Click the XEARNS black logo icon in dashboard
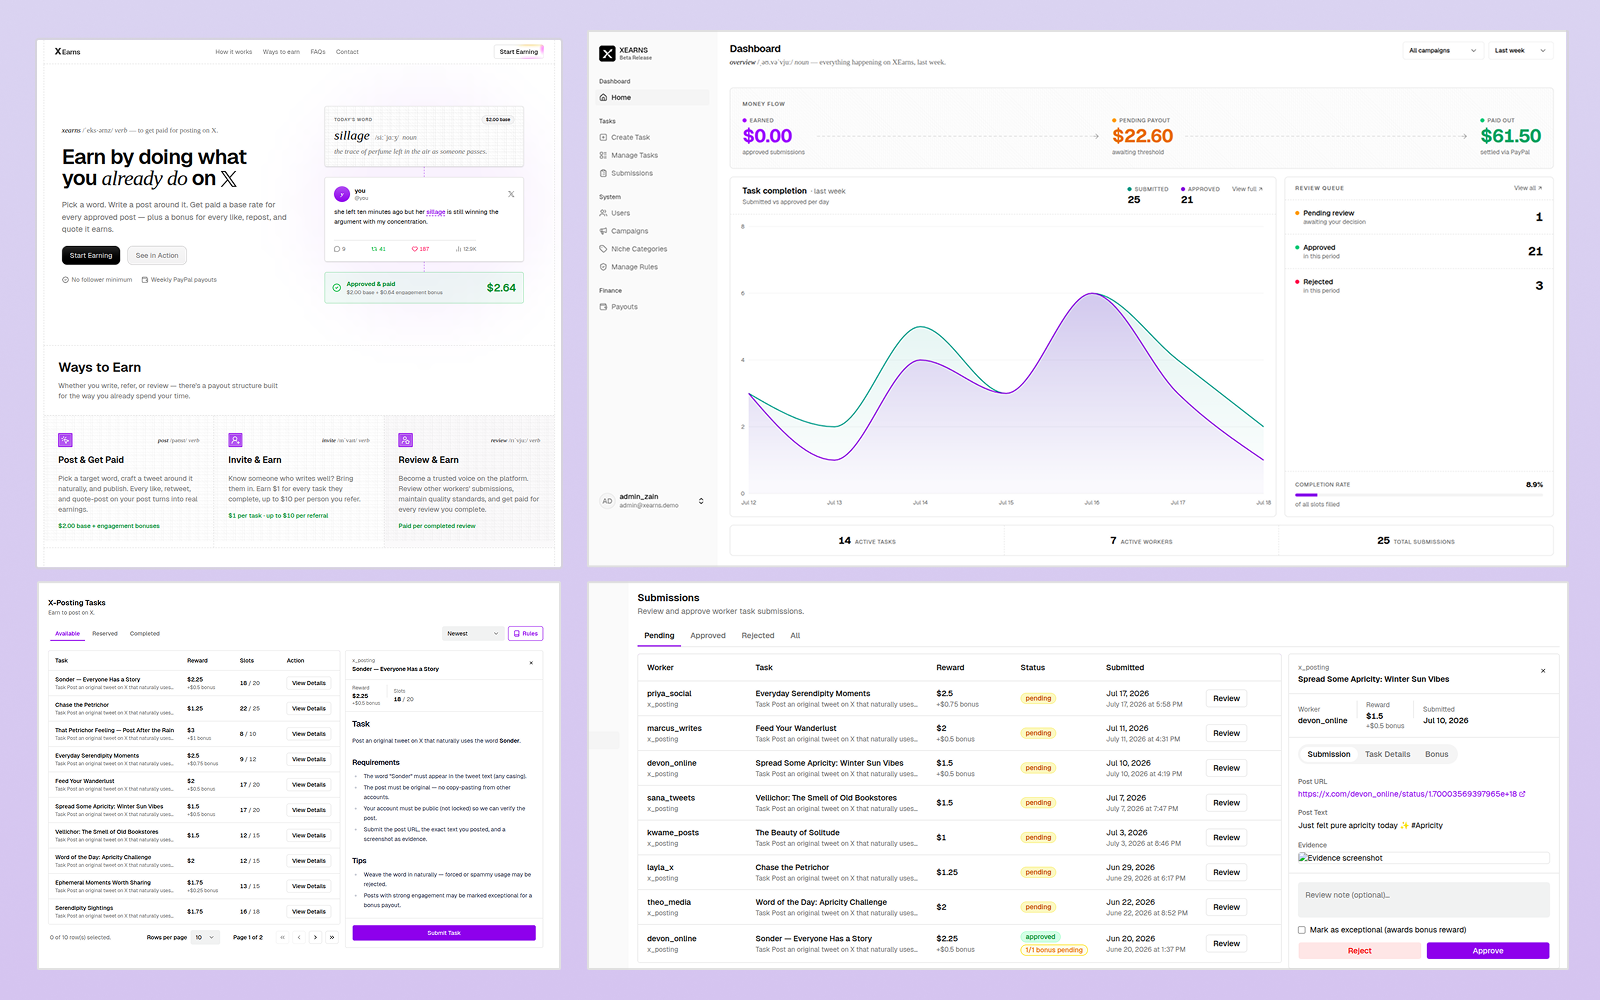Image resolution: width=1600 pixels, height=1000 pixels. pos(607,53)
